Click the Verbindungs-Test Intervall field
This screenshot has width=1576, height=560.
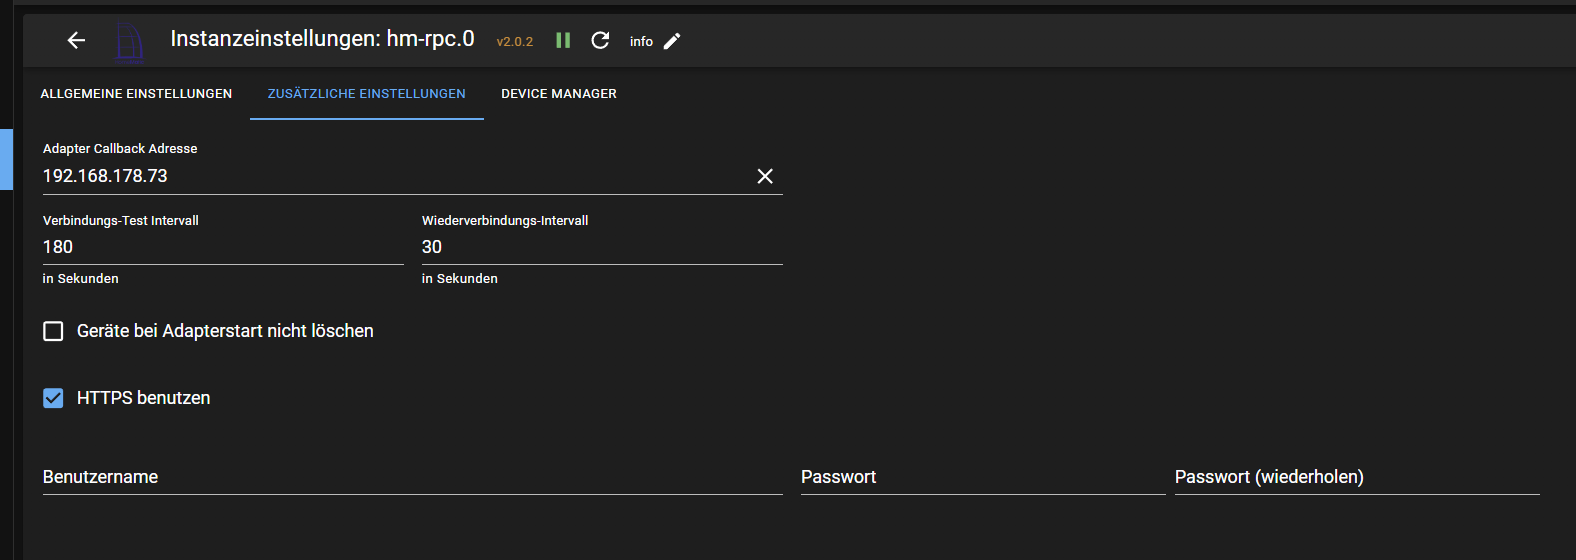click(x=222, y=247)
